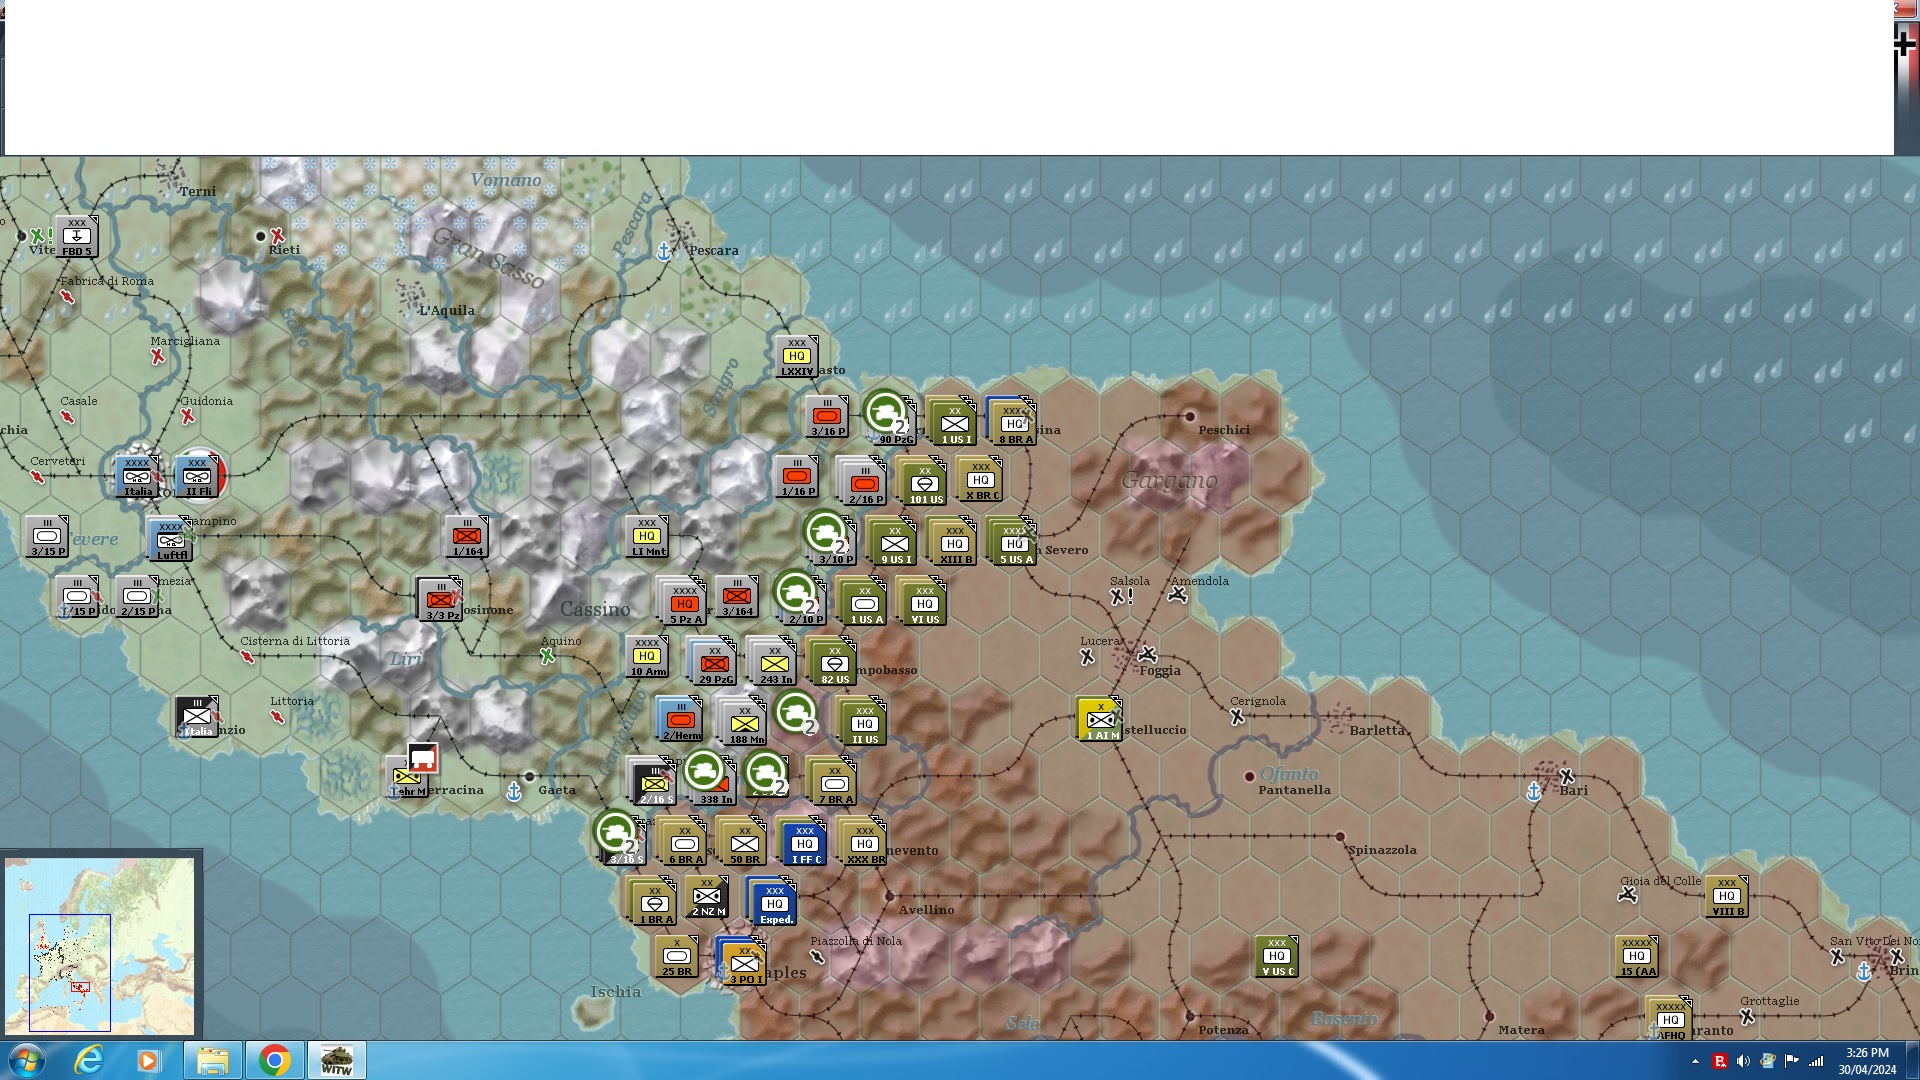
Task: Click the 15 (AA army group HQ counter
Action: pos(1637,956)
